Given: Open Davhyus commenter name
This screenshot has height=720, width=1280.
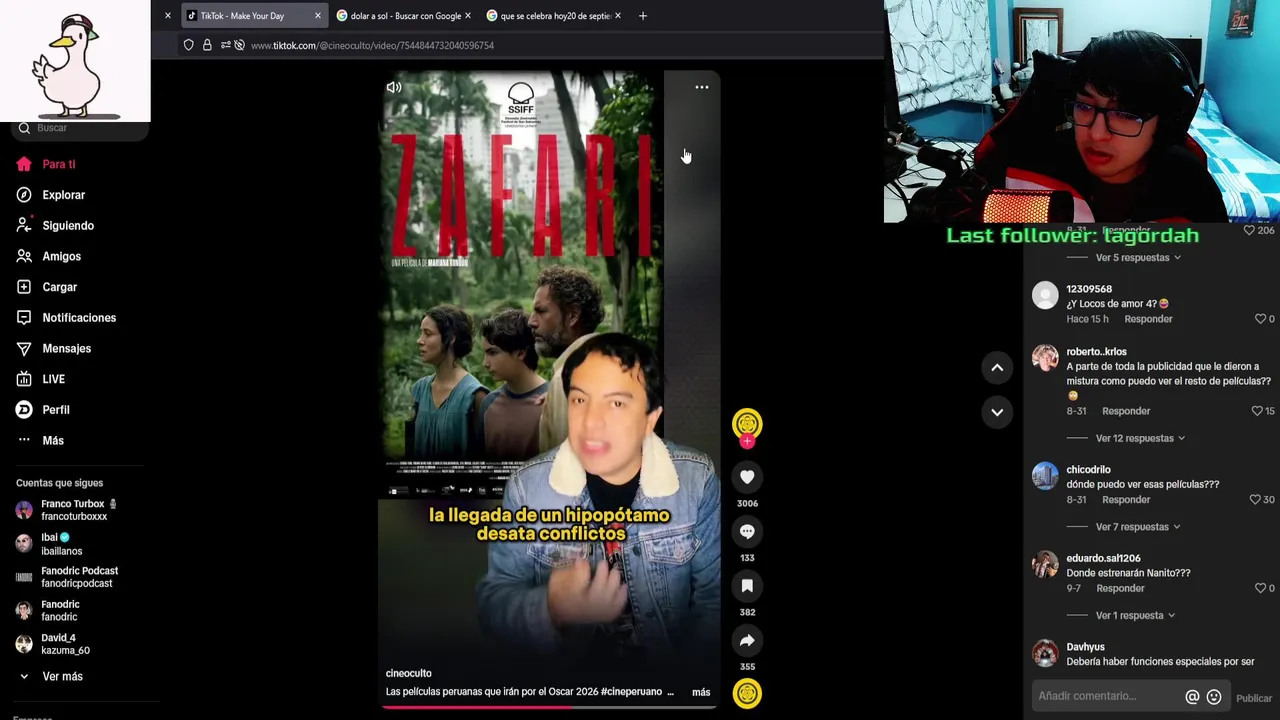Looking at the screenshot, I should [1085, 647].
